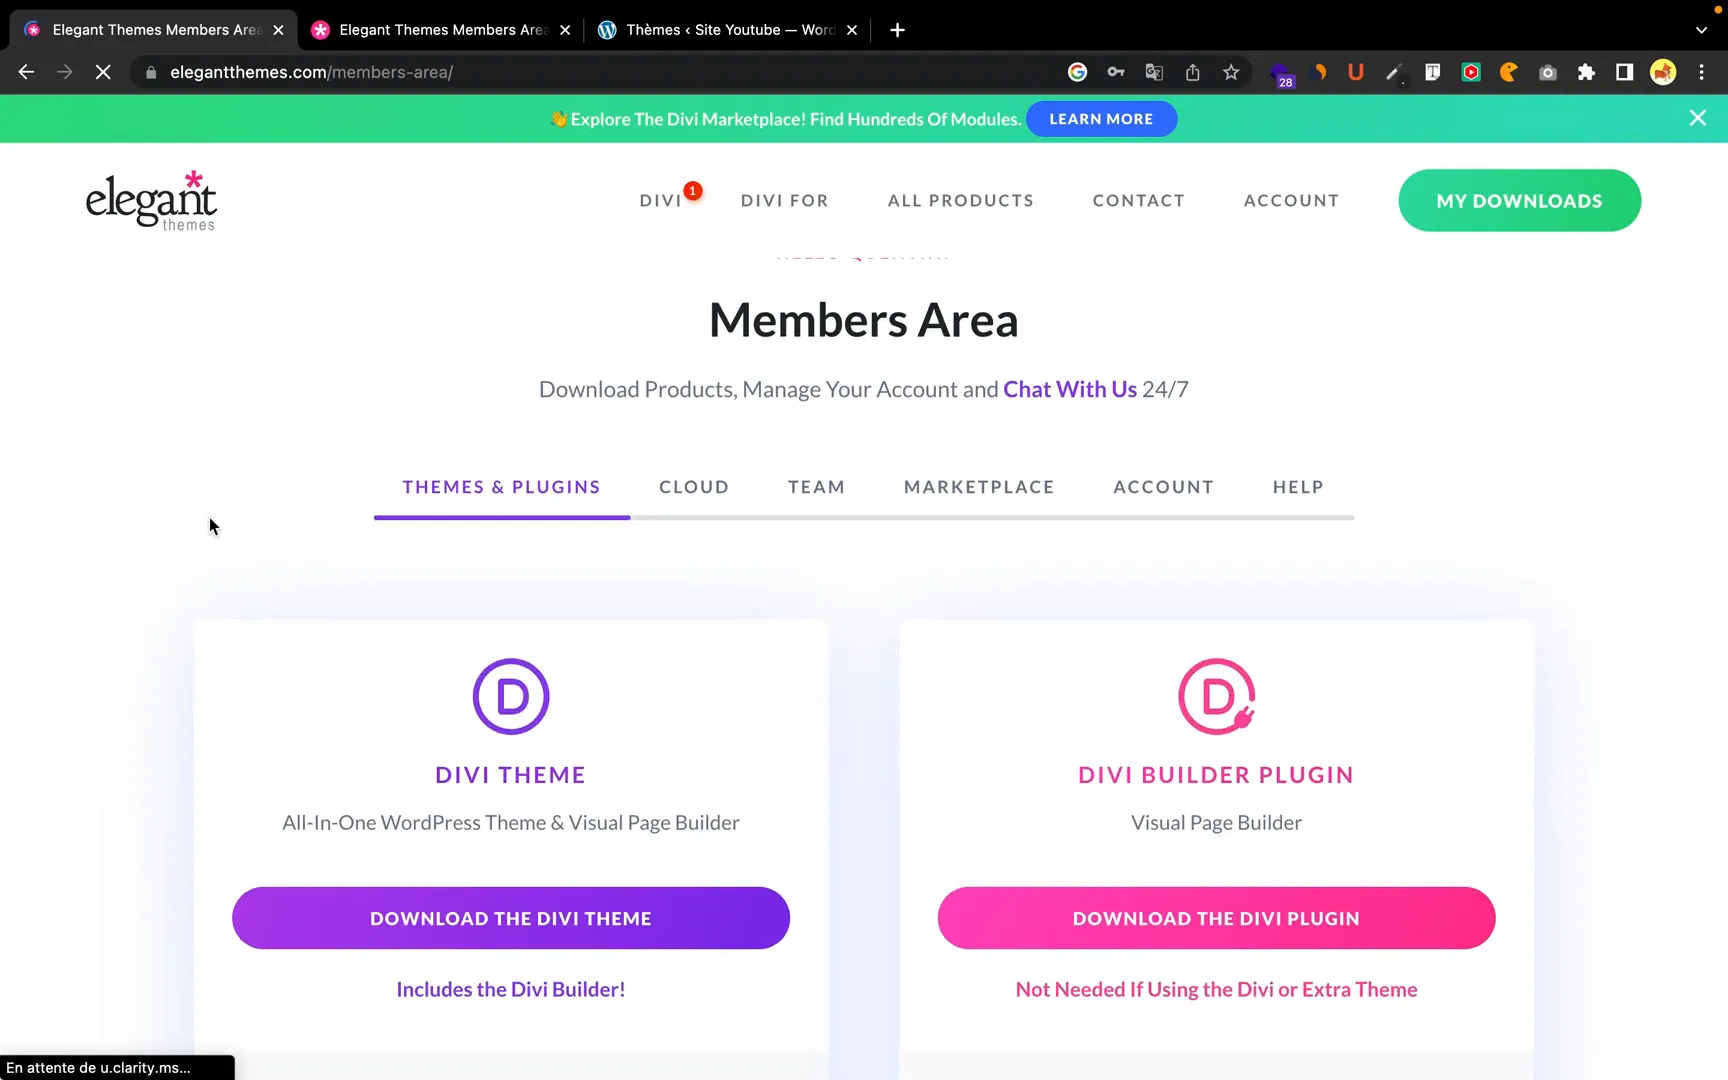Open Chrome three-dot menu

(1701, 72)
